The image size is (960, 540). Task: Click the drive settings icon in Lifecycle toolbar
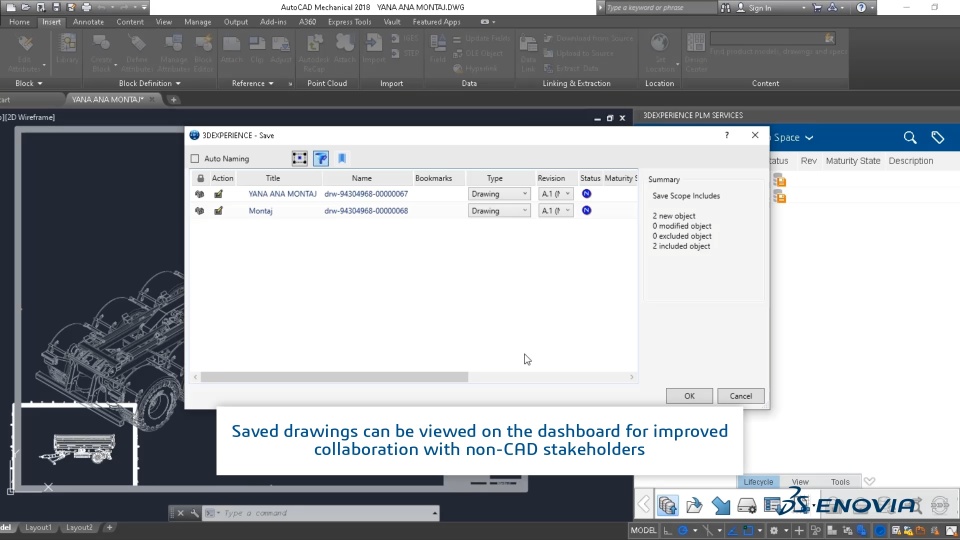tap(747, 505)
